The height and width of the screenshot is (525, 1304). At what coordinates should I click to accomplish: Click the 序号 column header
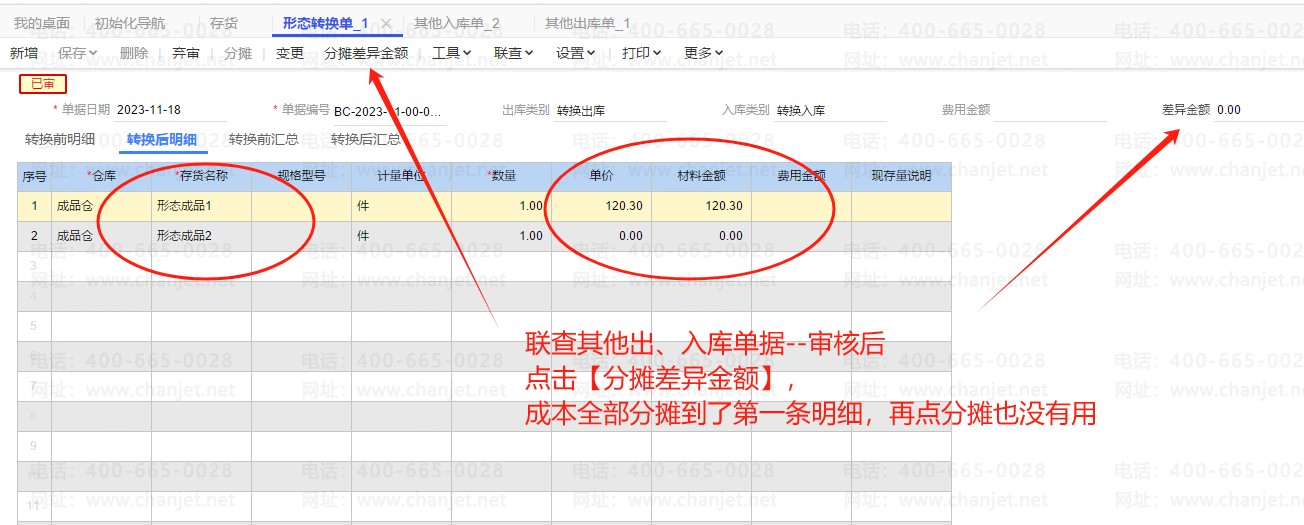coord(34,176)
